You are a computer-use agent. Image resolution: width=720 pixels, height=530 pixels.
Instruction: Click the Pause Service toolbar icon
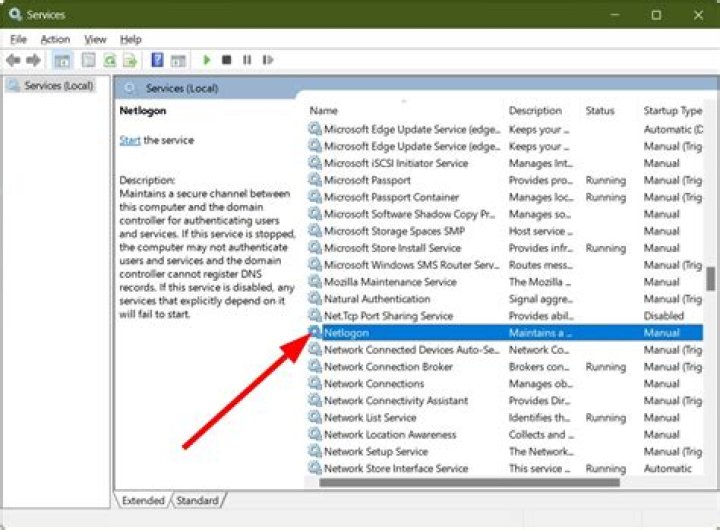pyautogui.click(x=247, y=60)
